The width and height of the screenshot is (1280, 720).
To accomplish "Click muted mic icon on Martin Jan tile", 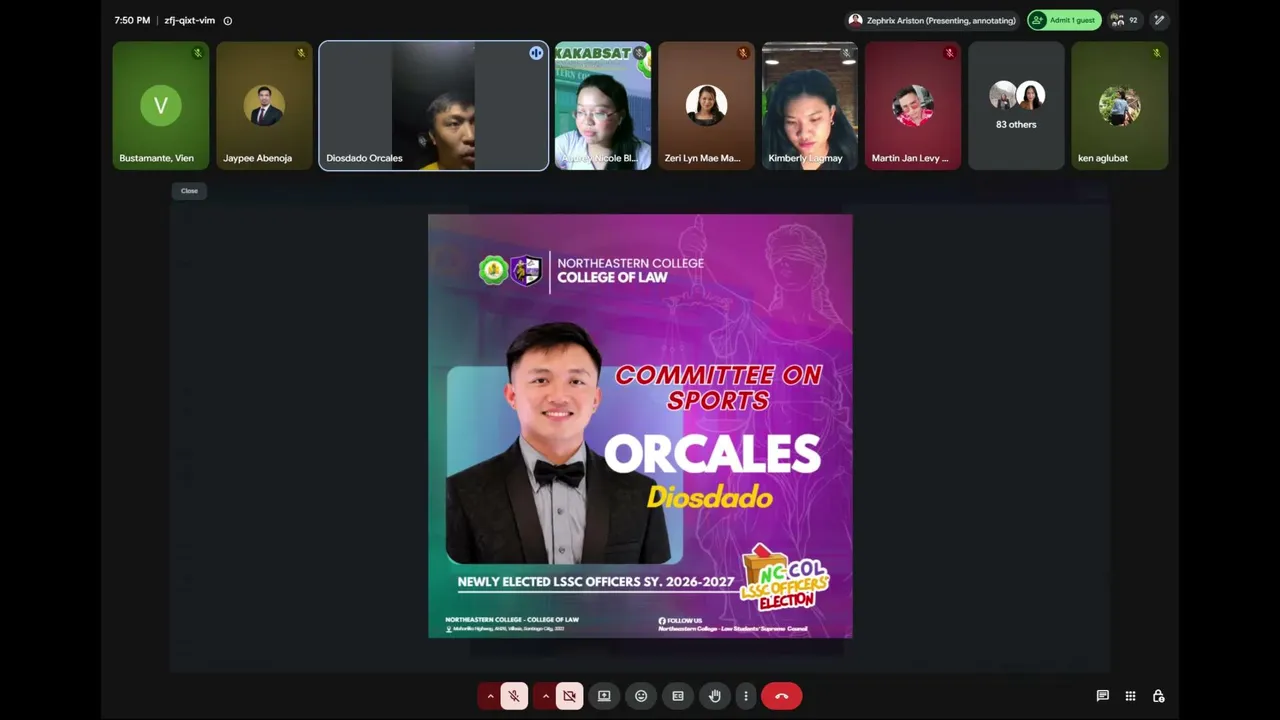I will pos(950,53).
